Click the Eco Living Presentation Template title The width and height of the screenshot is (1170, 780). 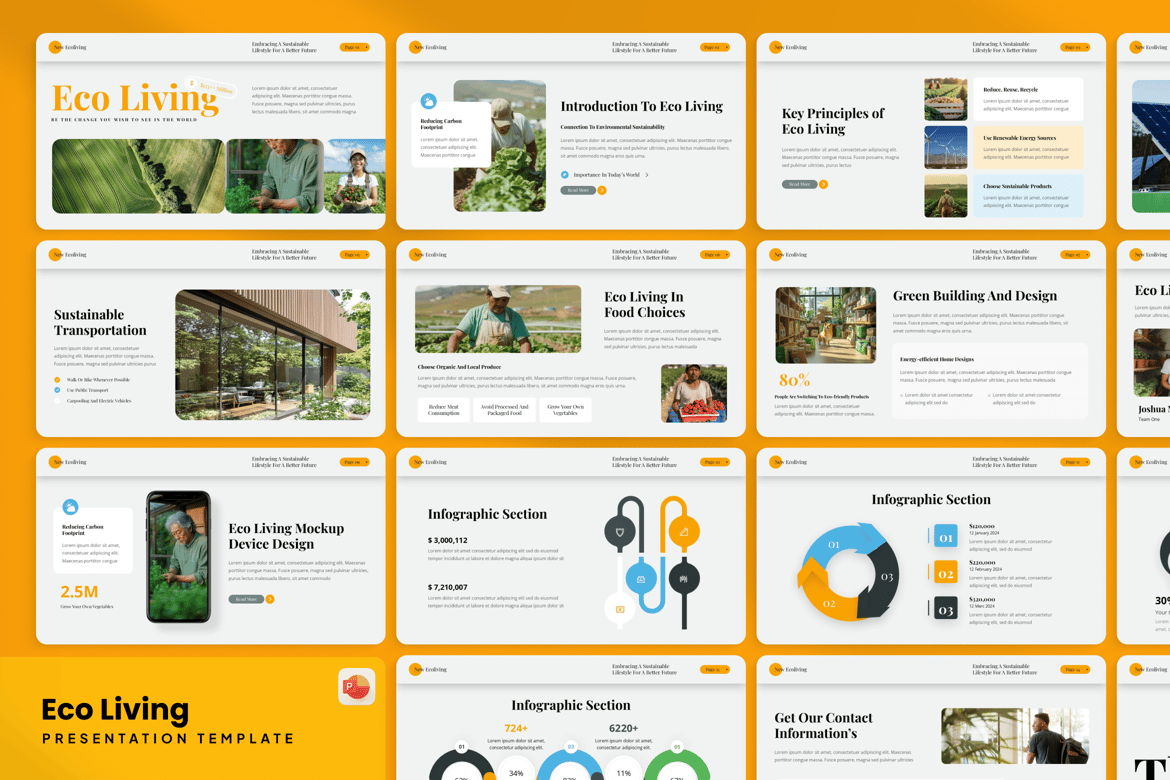(x=168, y=721)
